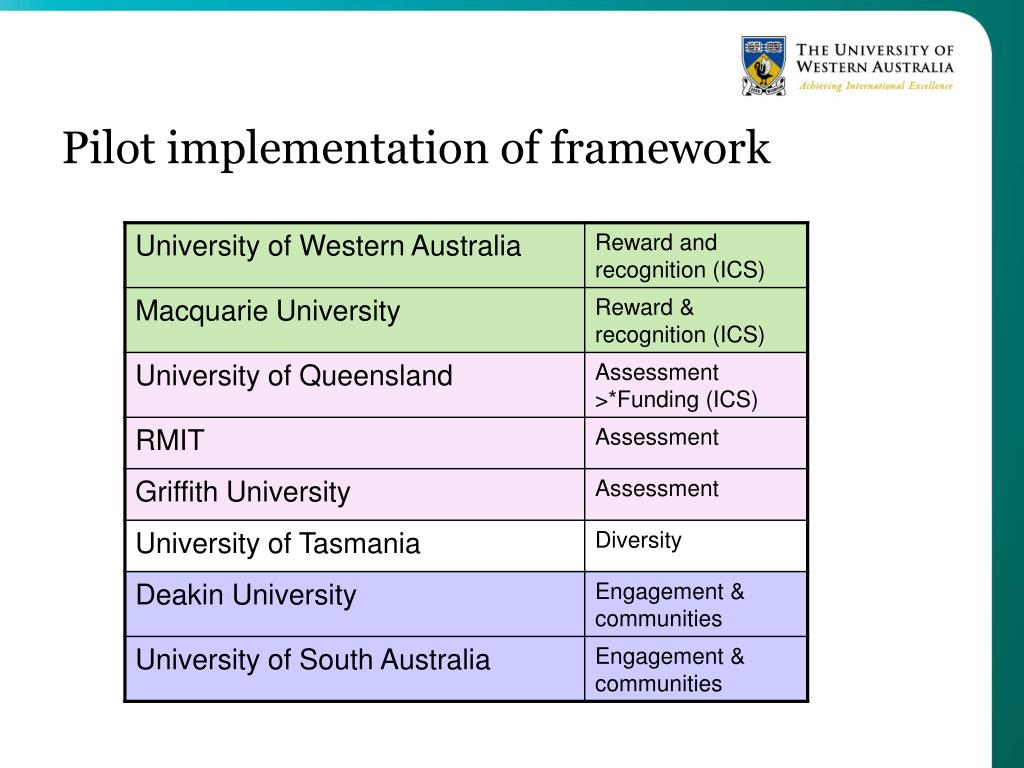Select the 'University of Tasmania' cell
The image size is (1024, 768).
pos(355,546)
